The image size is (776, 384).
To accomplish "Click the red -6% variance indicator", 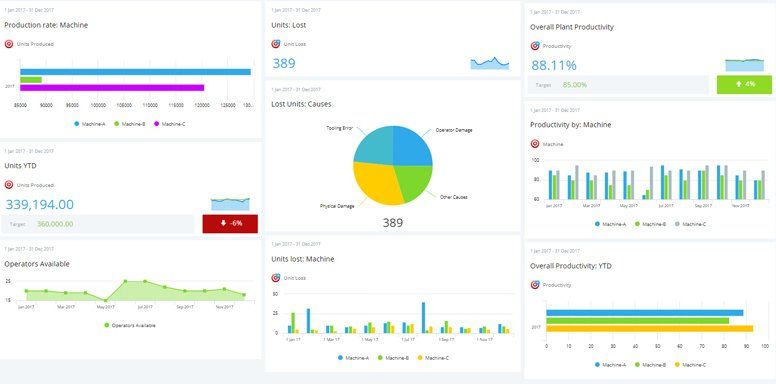I will [x=230, y=224].
